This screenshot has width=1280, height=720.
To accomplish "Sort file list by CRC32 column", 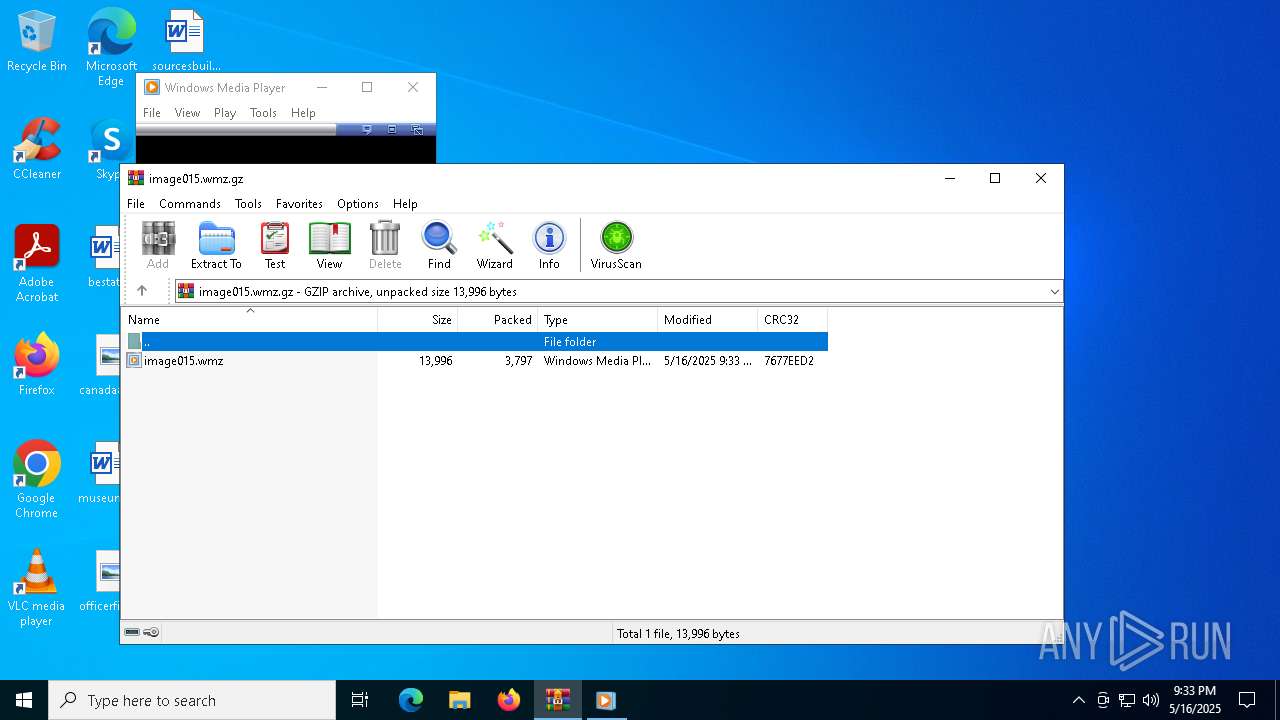I will [792, 320].
